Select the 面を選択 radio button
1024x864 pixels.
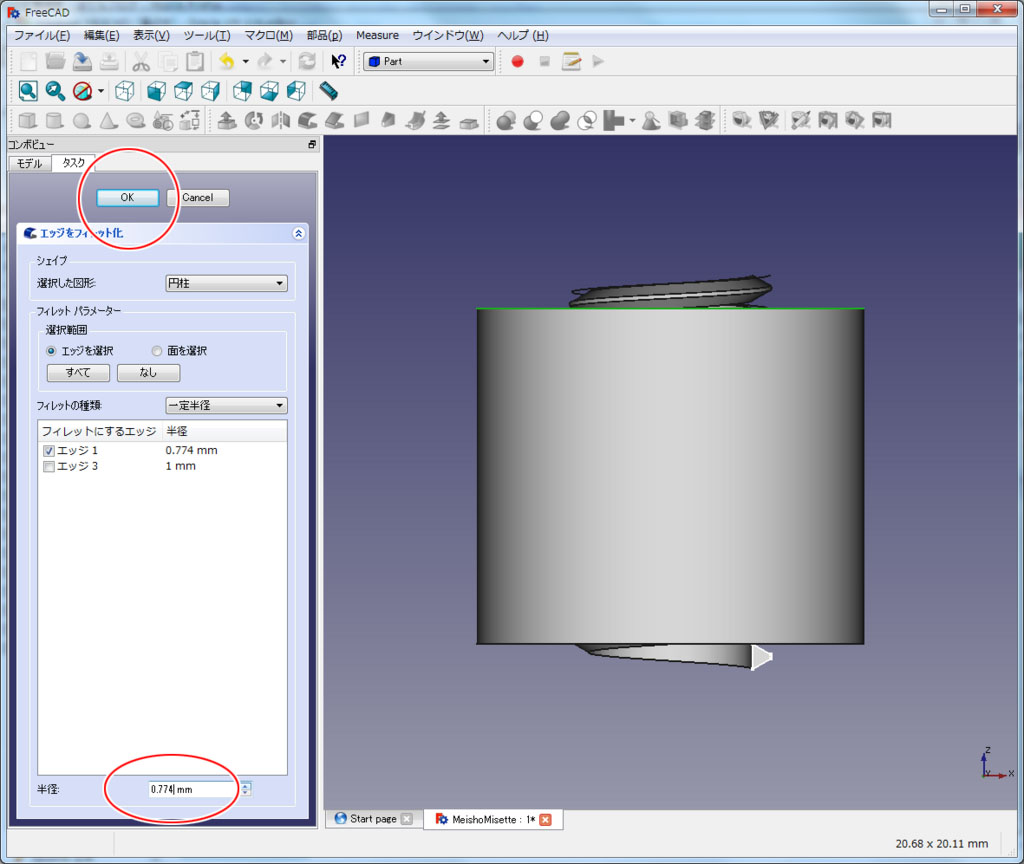(x=157, y=351)
